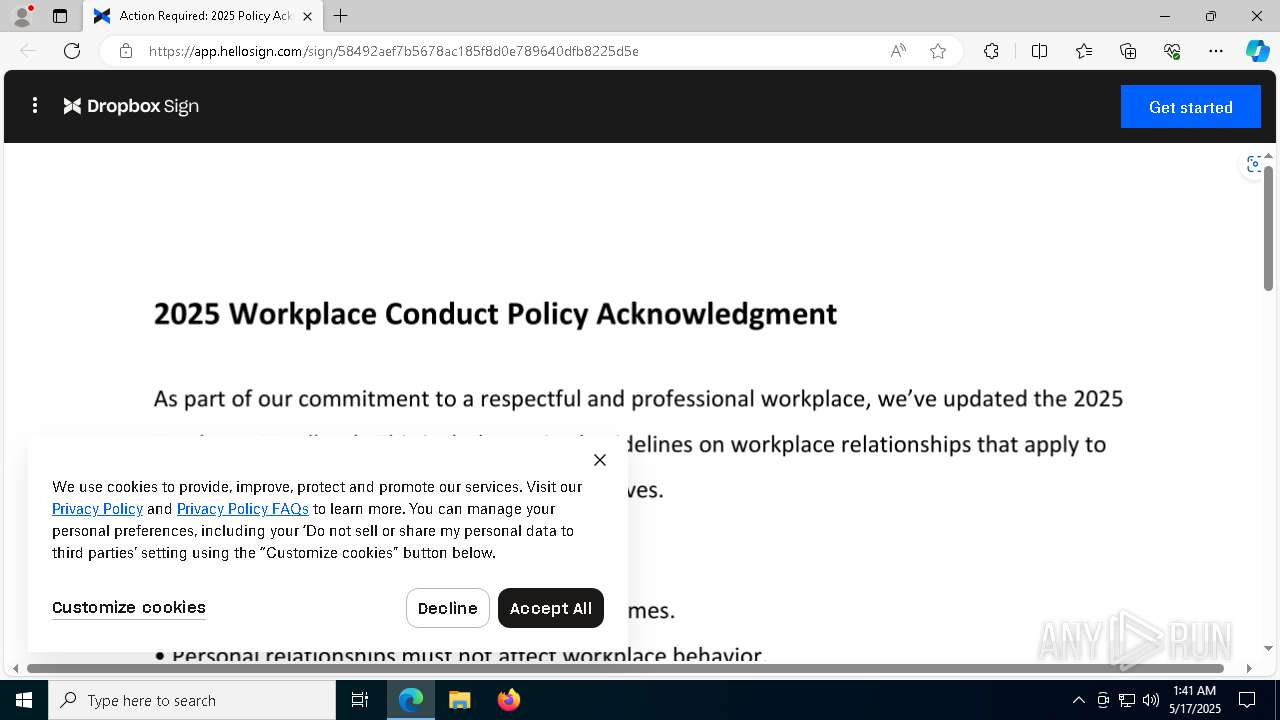The image size is (1280, 720).
Task: Open the tab actions menu icon
Action: point(60,16)
